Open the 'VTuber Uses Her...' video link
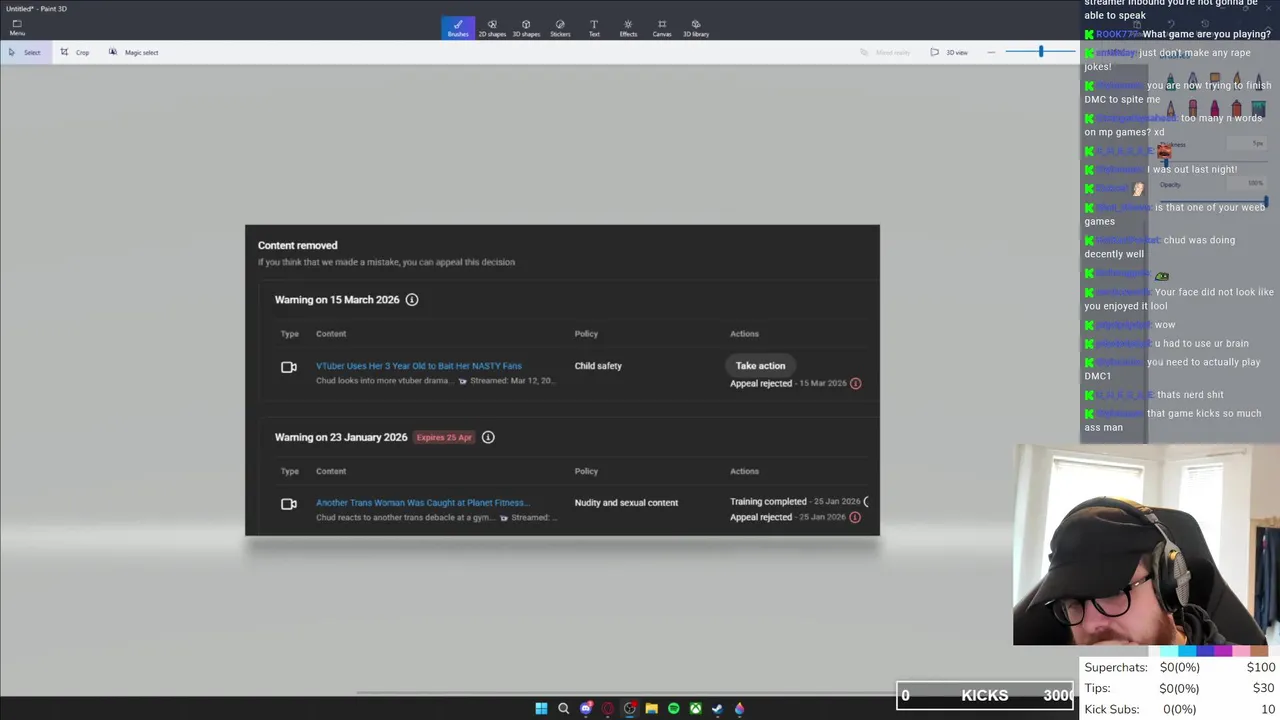1280x720 pixels. point(419,366)
